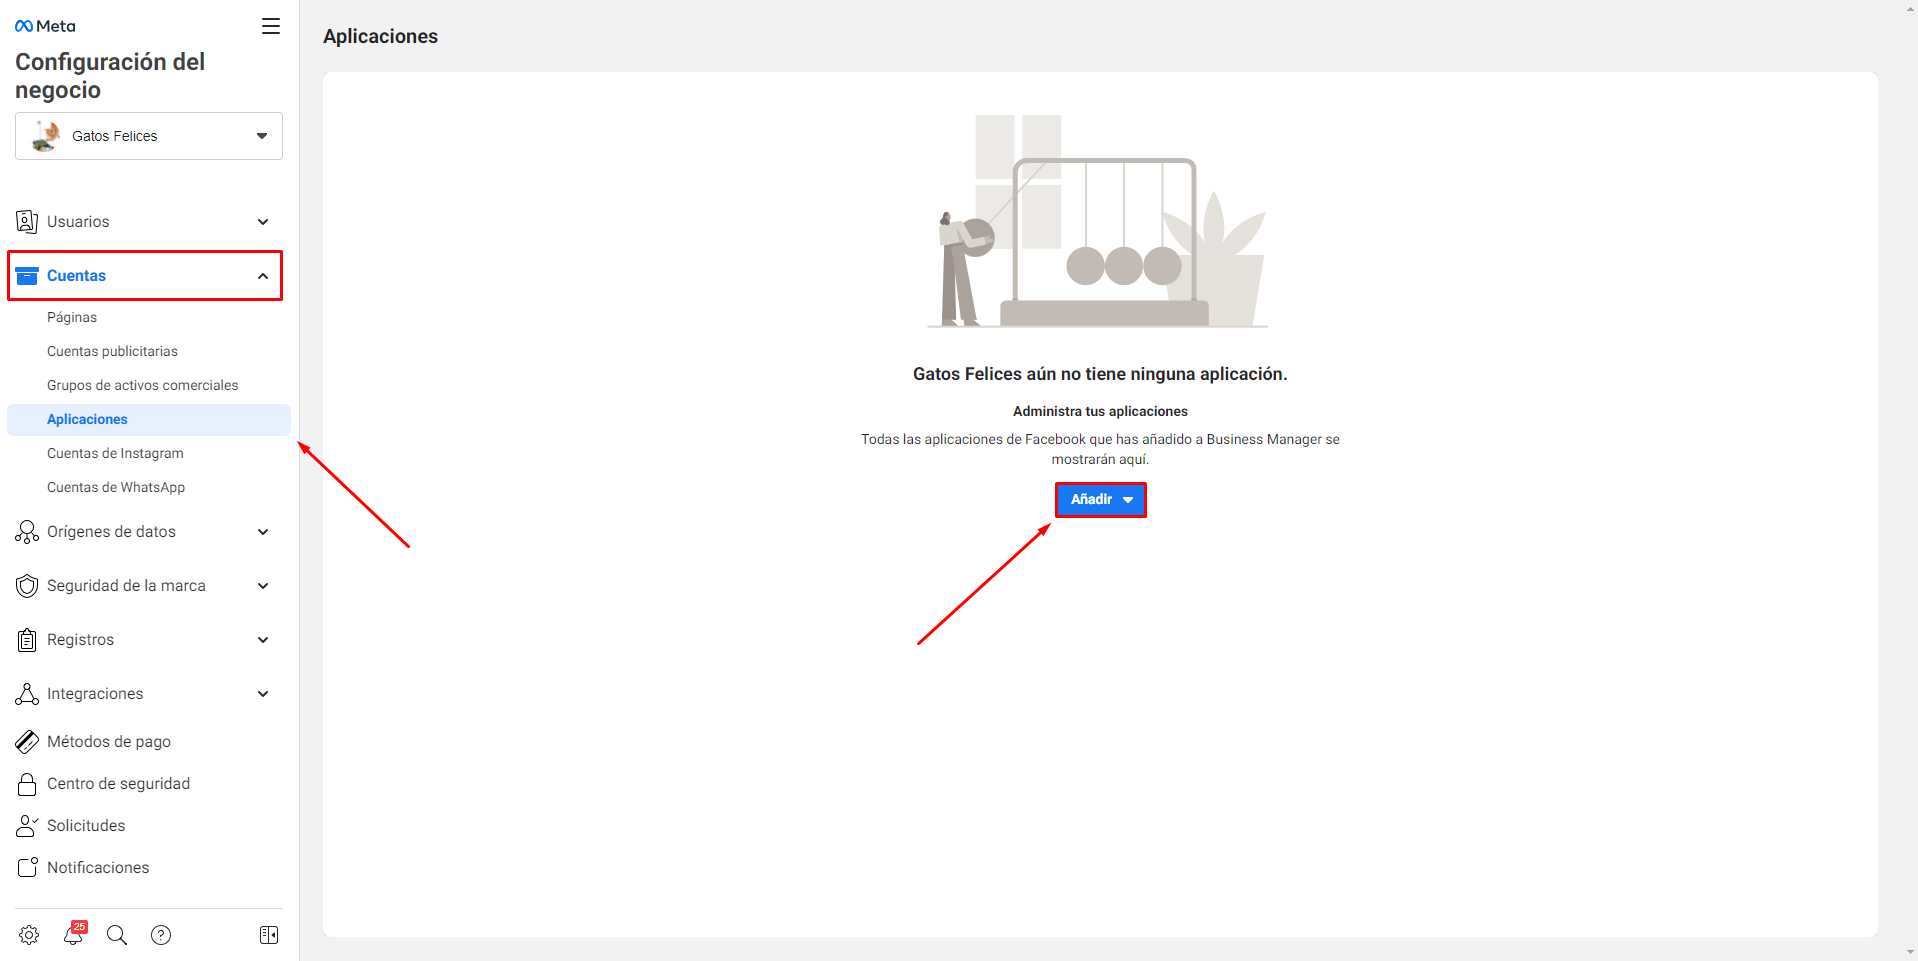Expand the Registros section chevron
This screenshot has height=961, width=1918.
tap(263, 640)
